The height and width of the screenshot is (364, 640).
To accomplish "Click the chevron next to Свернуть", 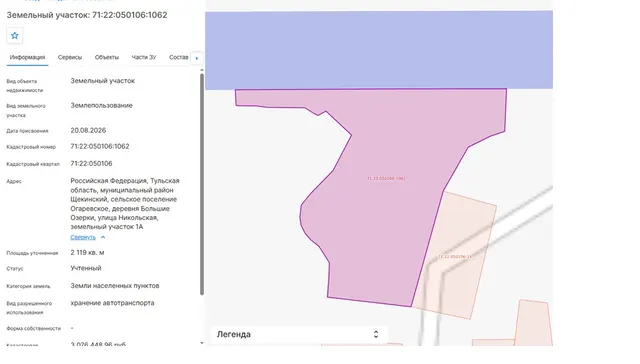I will point(103,237).
